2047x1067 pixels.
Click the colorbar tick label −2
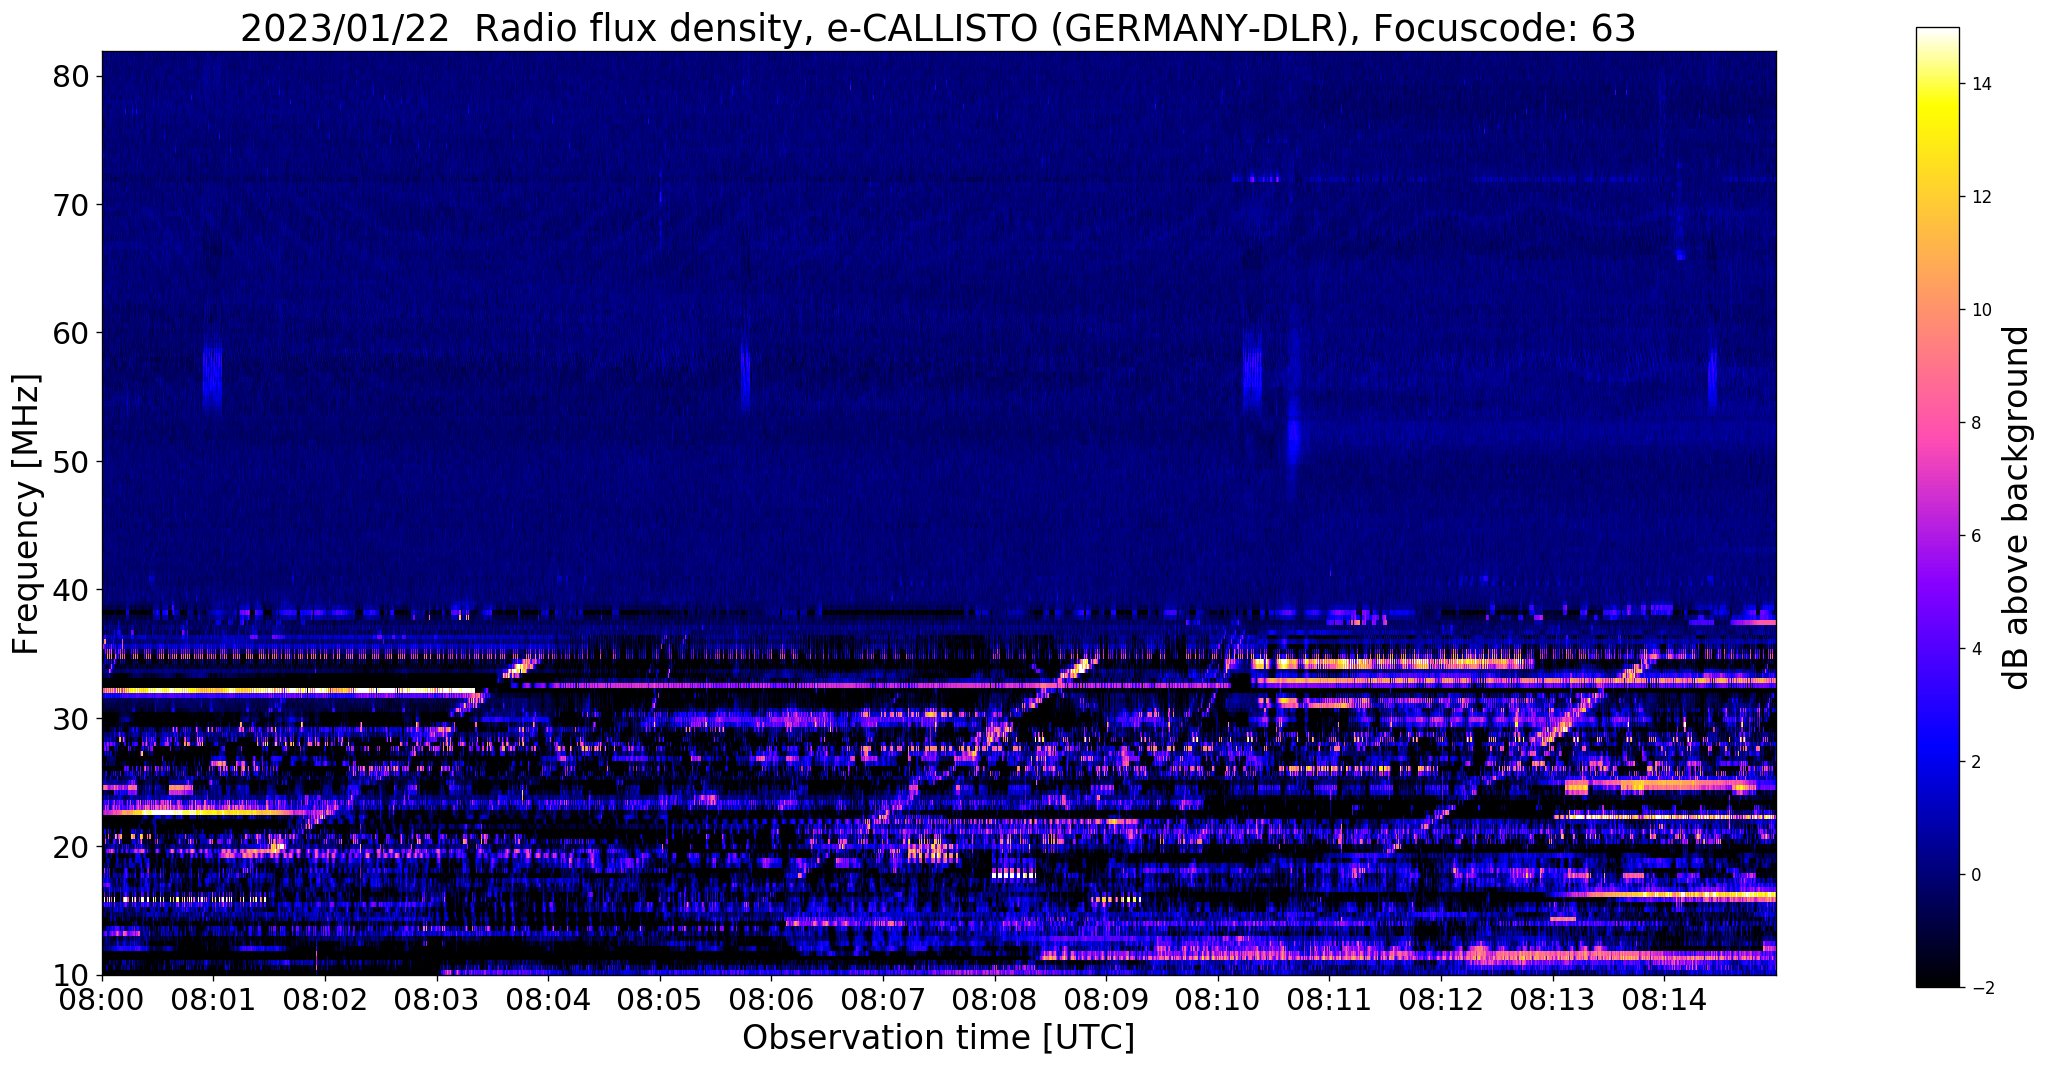[x=1981, y=988]
